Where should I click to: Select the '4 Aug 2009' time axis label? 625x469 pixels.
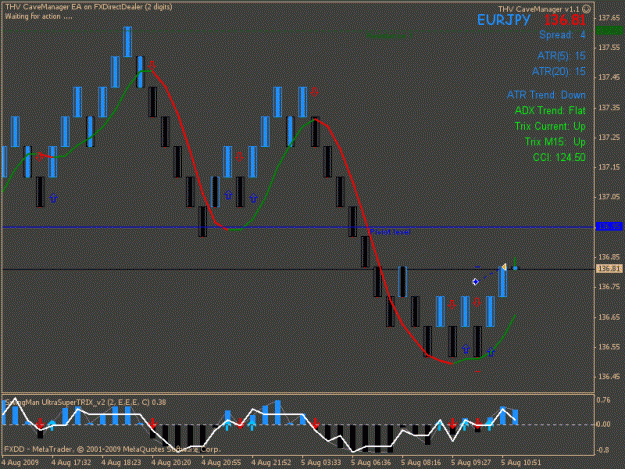point(20,463)
